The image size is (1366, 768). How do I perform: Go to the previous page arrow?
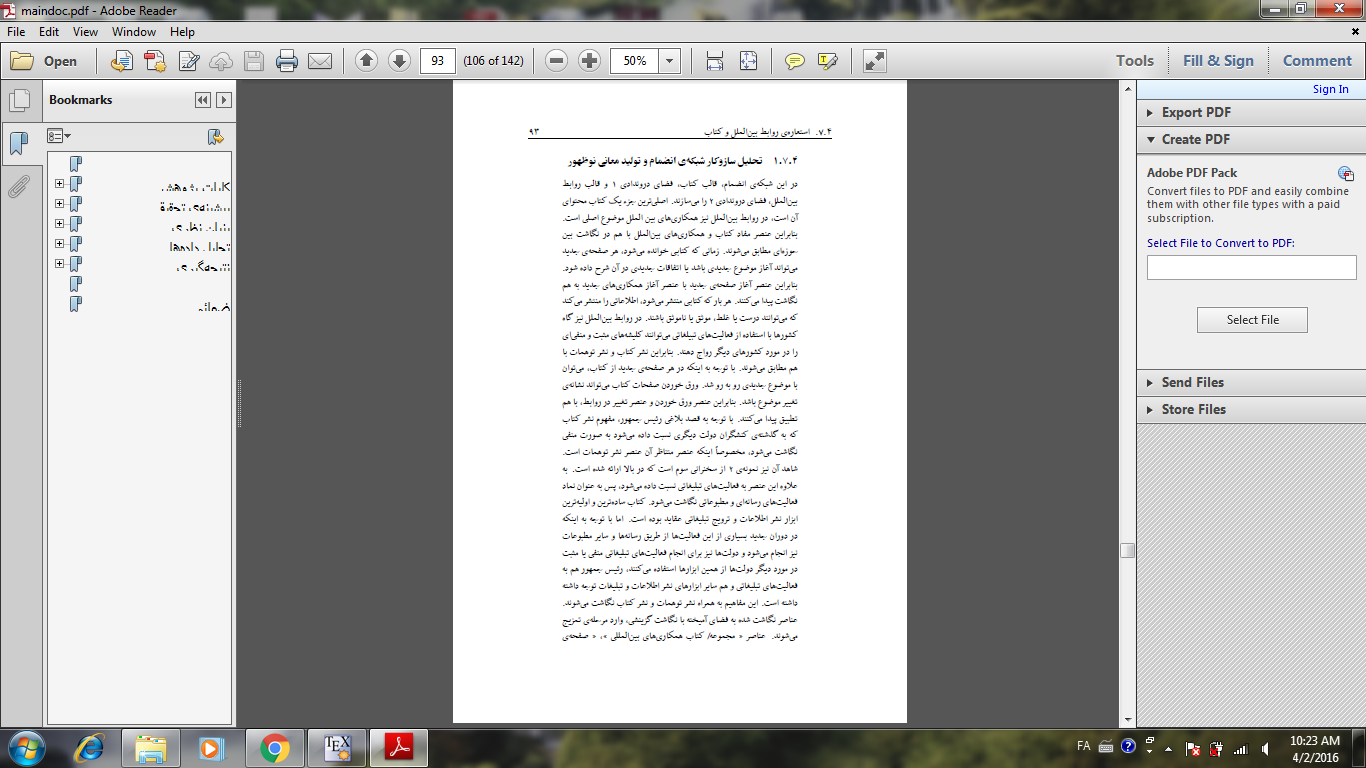tap(366, 61)
